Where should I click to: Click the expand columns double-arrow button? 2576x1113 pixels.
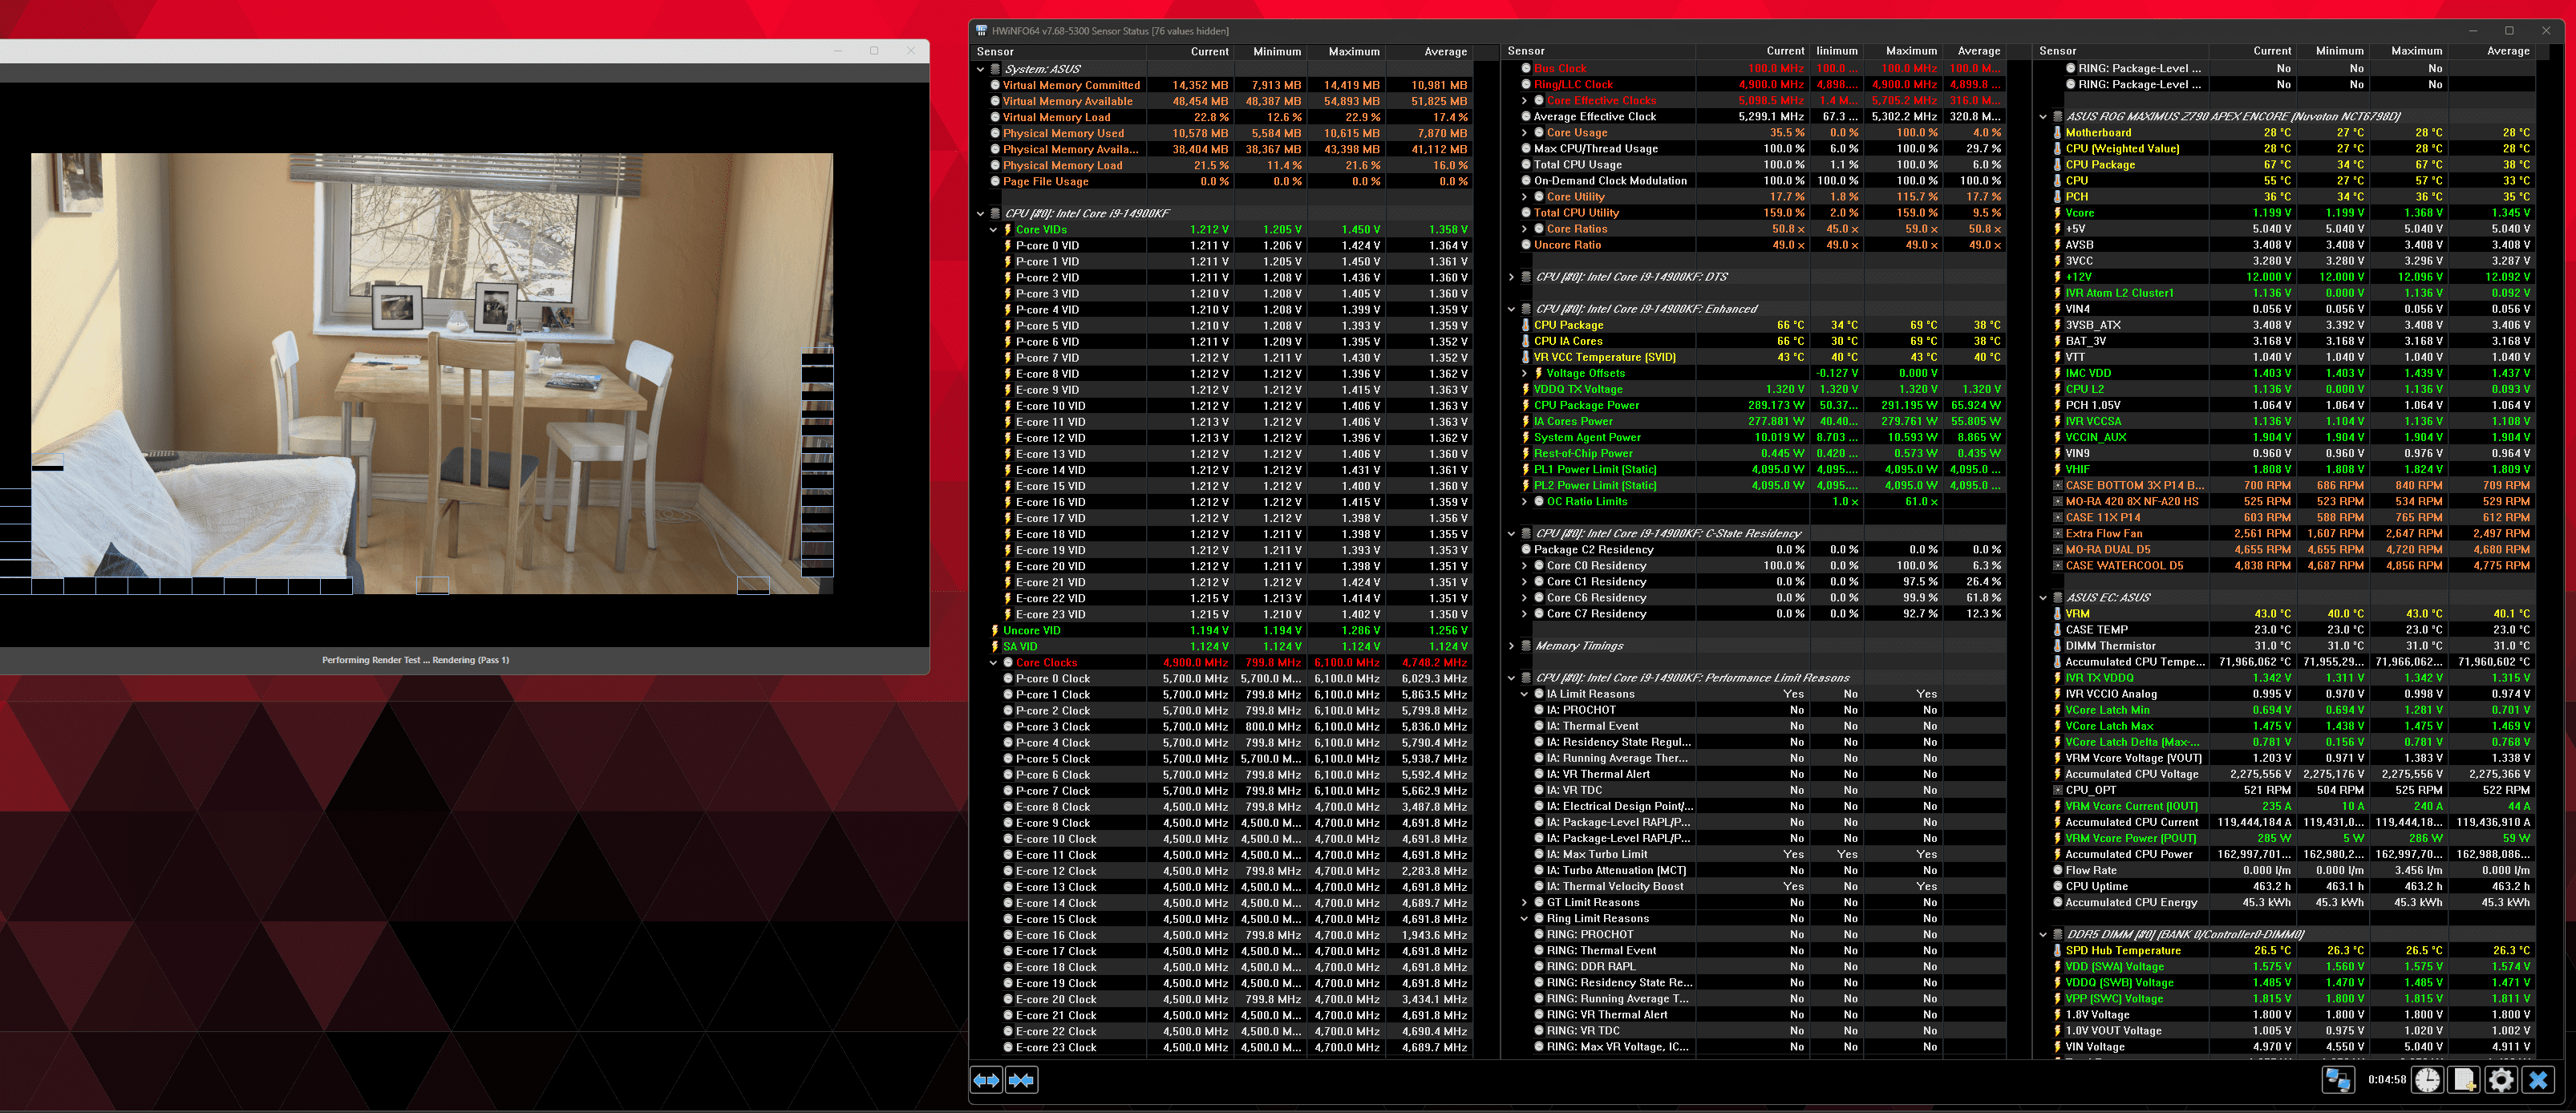pos(986,1080)
